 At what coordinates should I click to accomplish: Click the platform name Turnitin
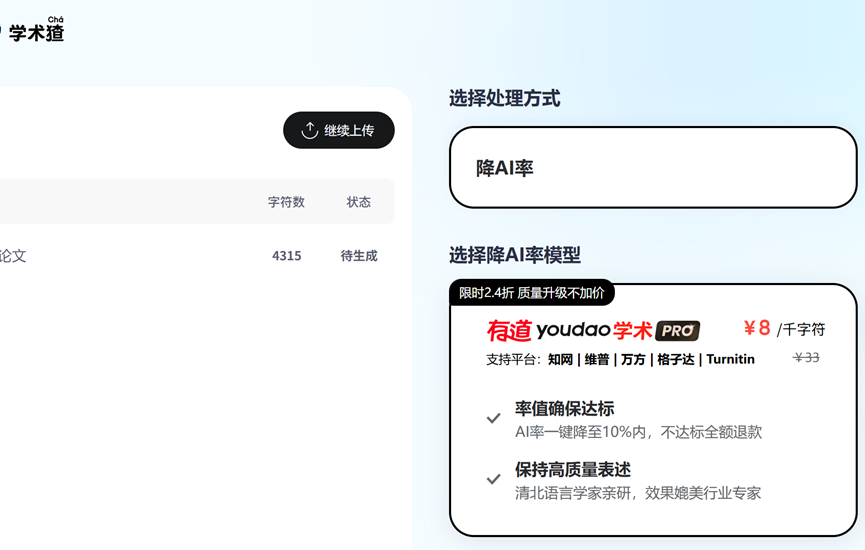pos(730,360)
